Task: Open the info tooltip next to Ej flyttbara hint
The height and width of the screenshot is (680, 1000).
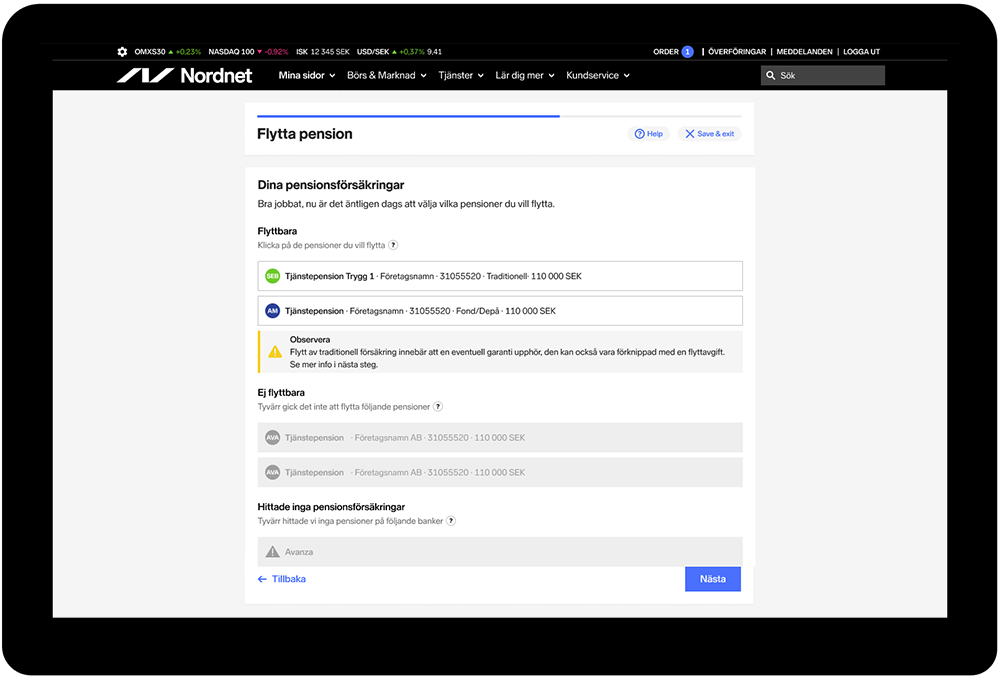Action: click(438, 406)
